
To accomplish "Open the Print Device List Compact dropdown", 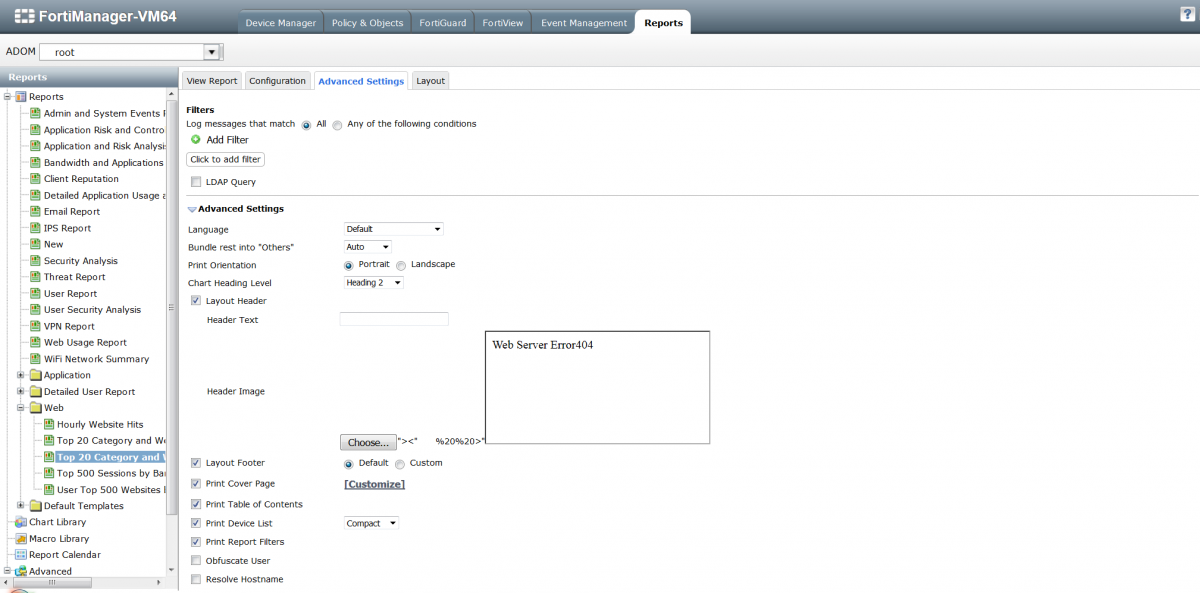I will point(371,523).
